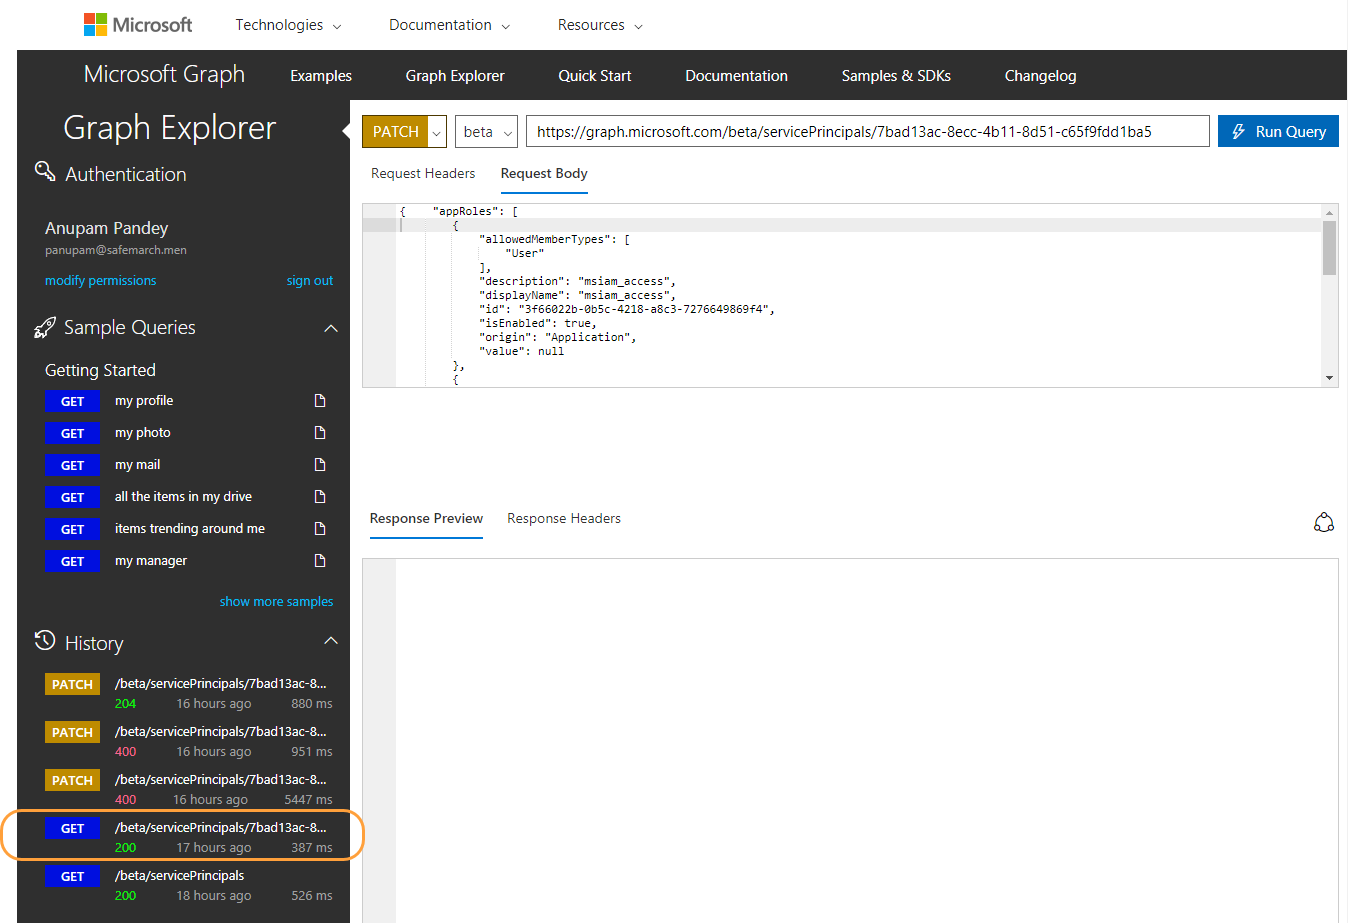Viewport: 1348px width, 923px height.
Task: Click the sign out link
Action: pyautogui.click(x=310, y=281)
